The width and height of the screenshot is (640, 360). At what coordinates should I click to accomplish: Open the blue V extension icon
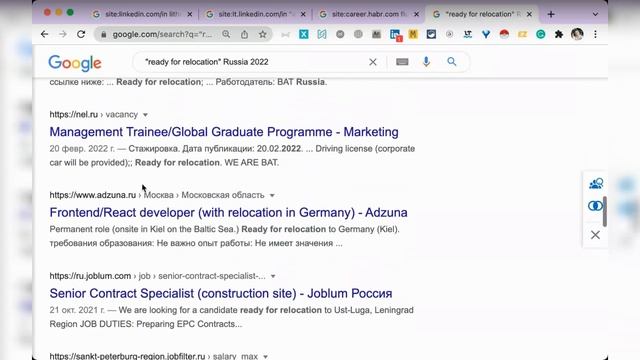(486, 34)
